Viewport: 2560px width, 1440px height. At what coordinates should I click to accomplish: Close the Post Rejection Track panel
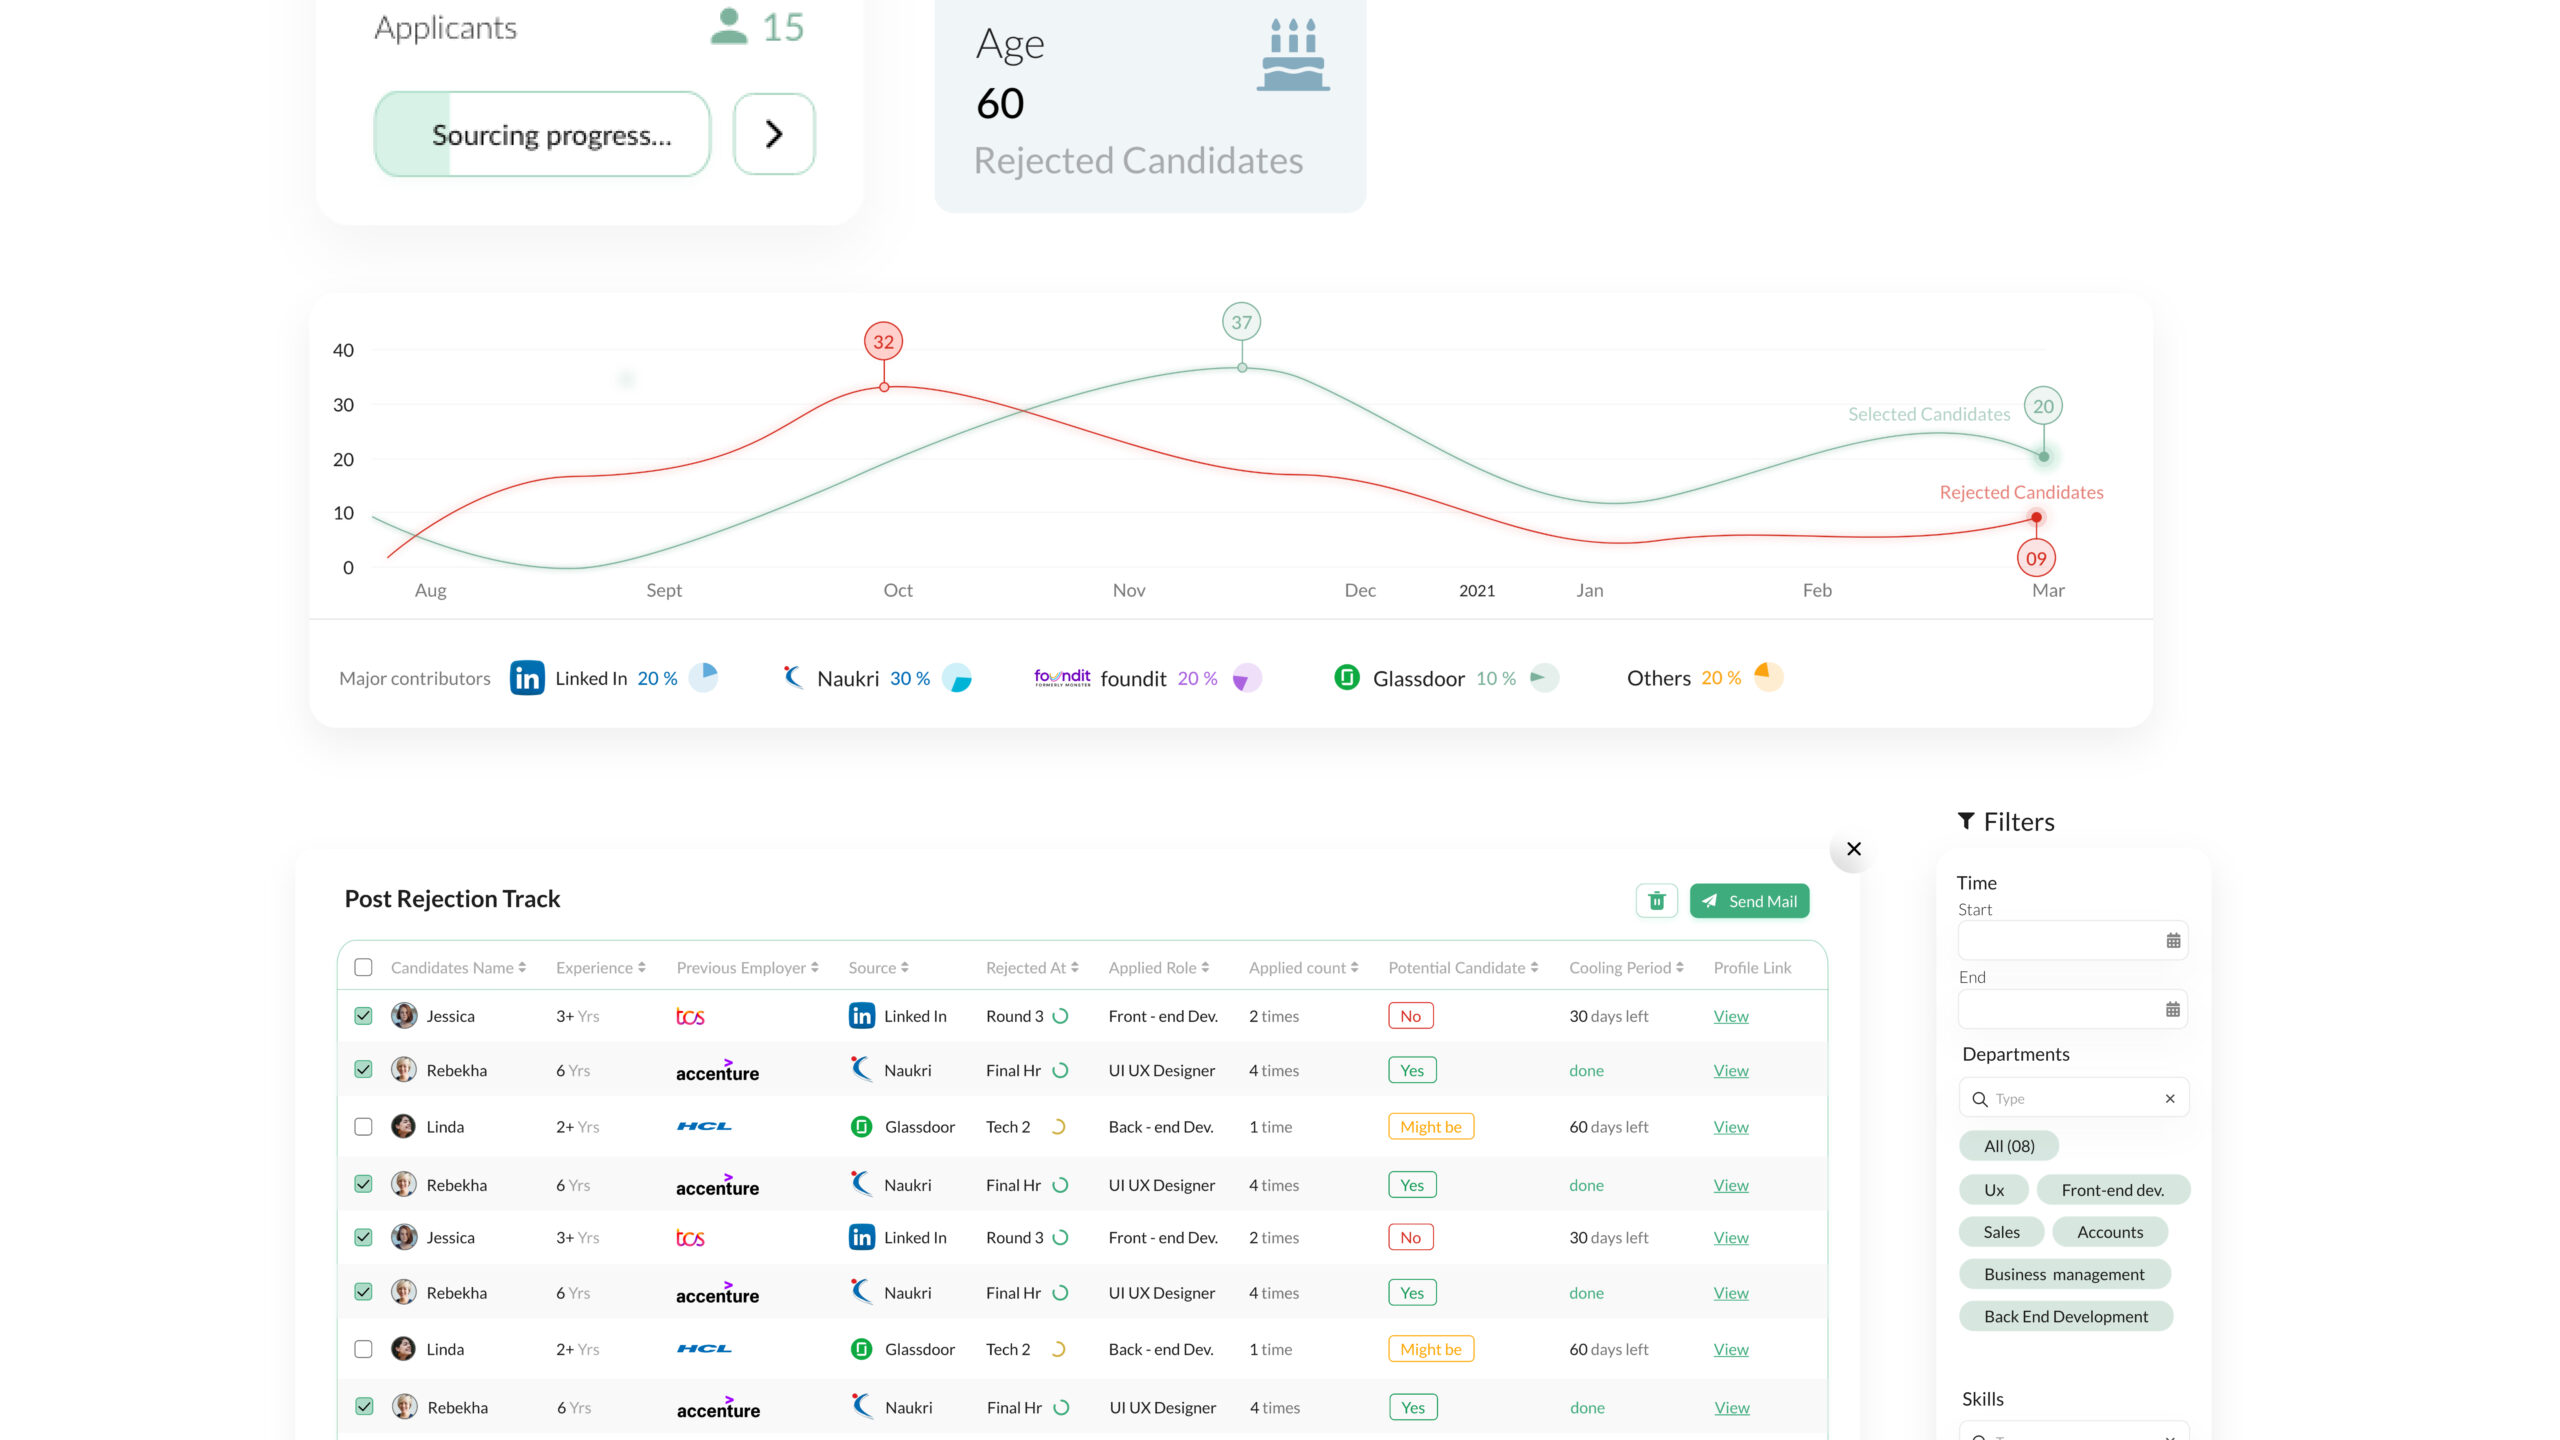(x=1853, y=849)
